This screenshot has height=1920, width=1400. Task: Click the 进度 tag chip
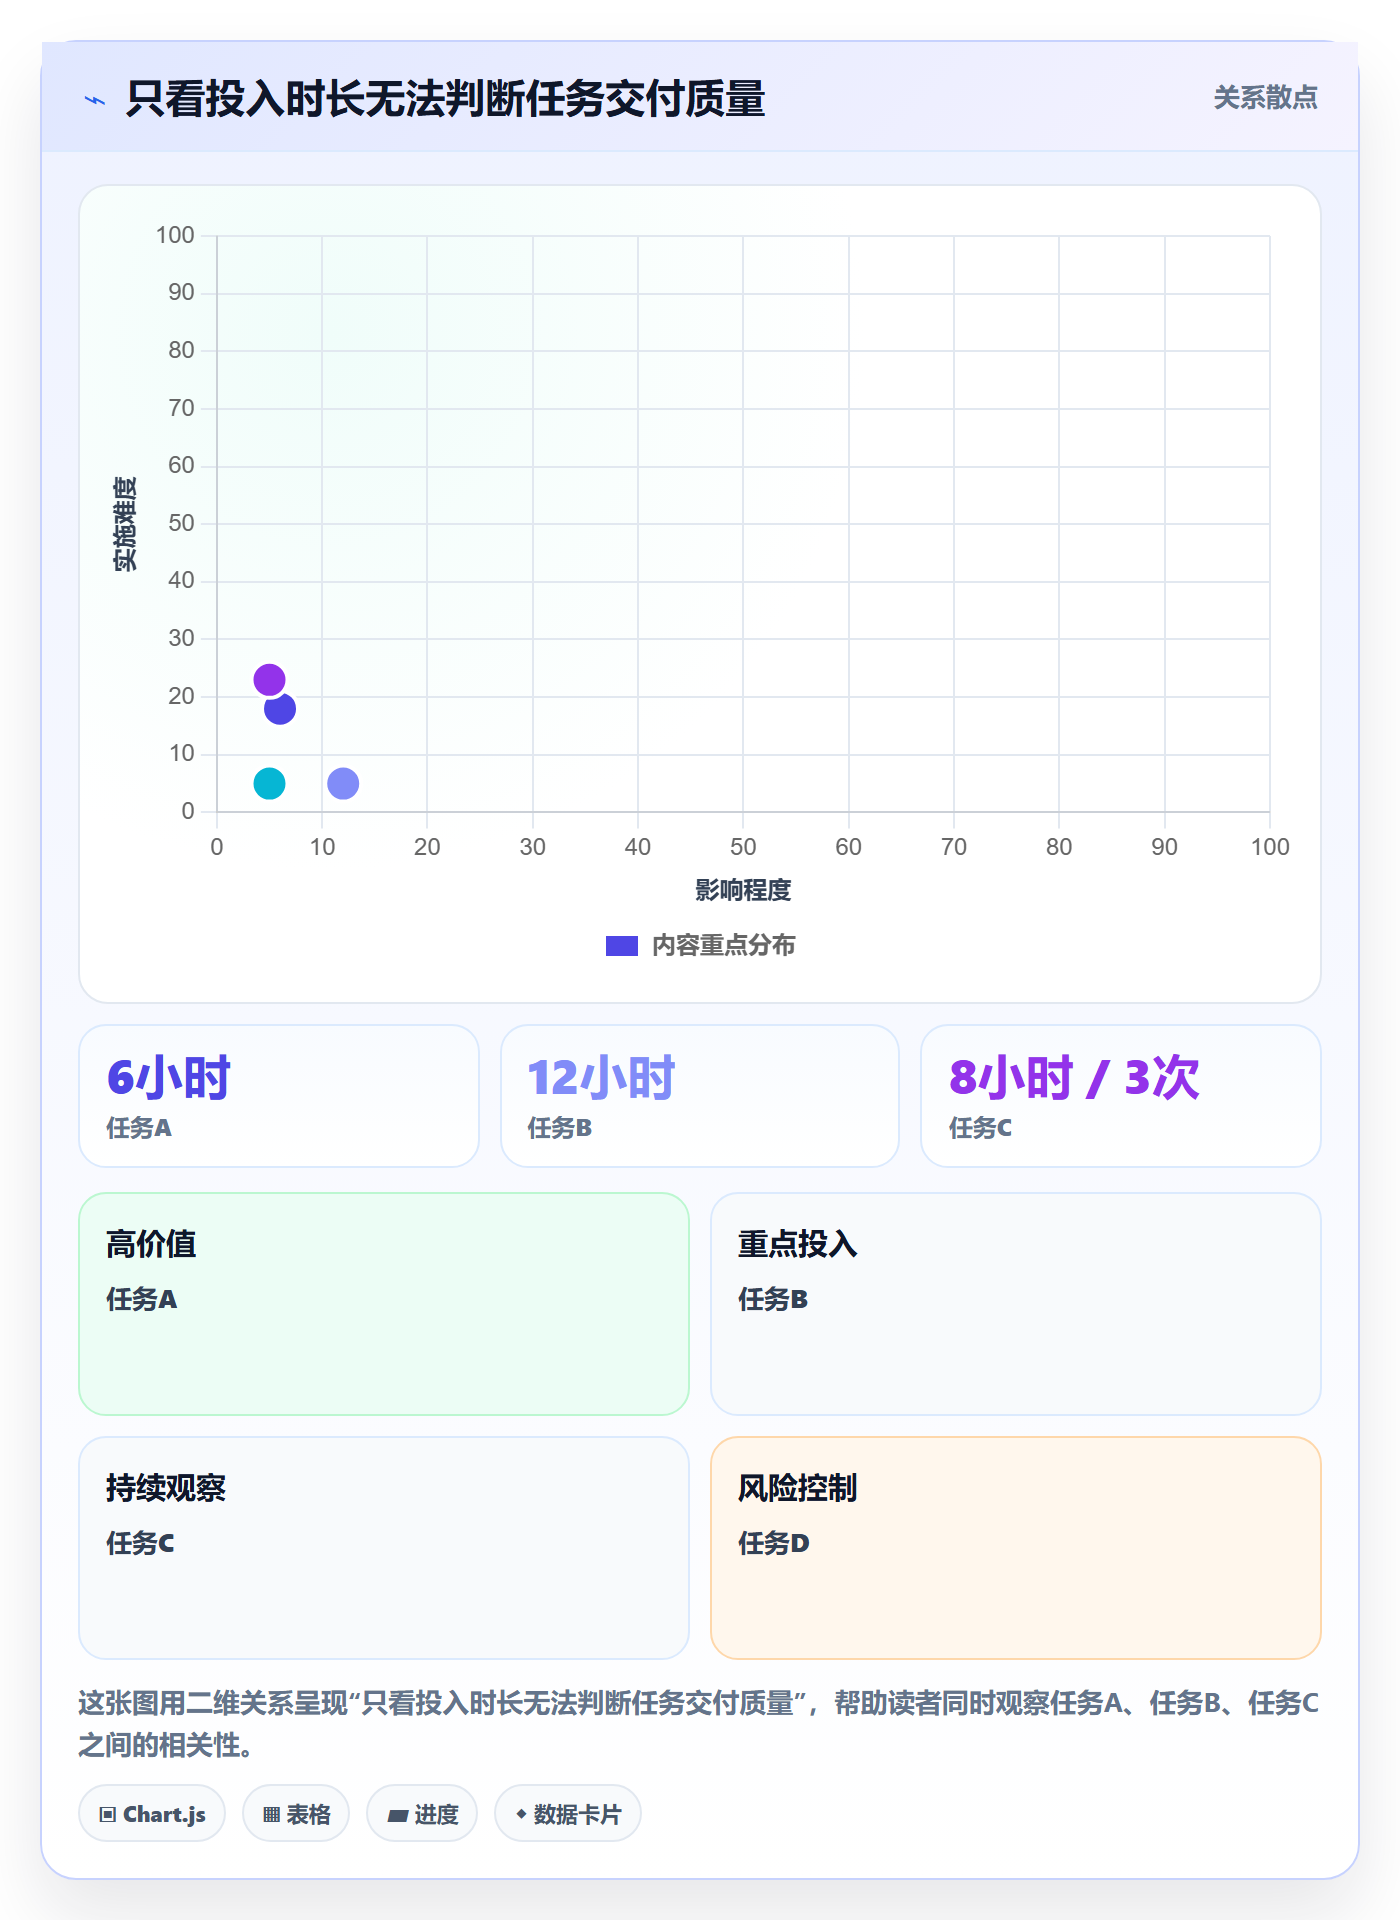coord(422,1813)
